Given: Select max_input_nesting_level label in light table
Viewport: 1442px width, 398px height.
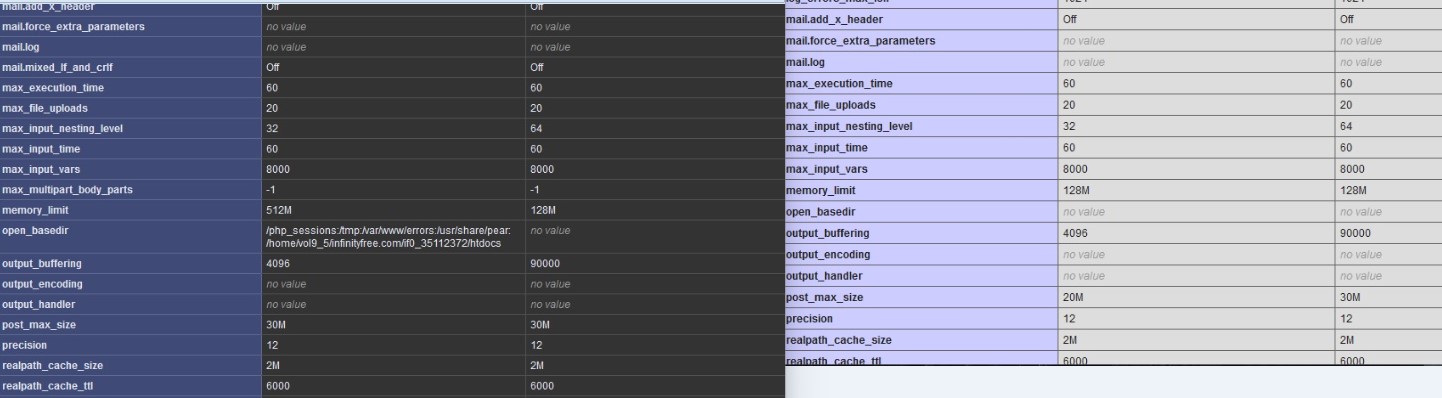Looking at the screenshot, I should (x=850, y=126).
